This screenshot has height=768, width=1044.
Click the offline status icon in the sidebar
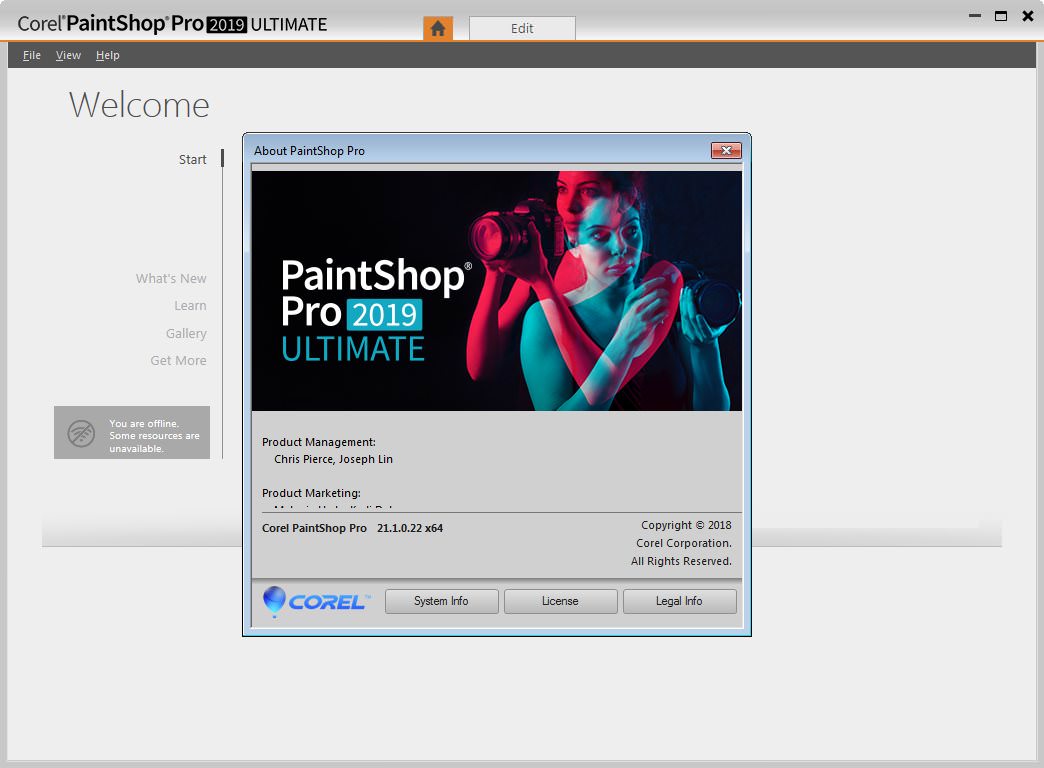click(80, 432)
